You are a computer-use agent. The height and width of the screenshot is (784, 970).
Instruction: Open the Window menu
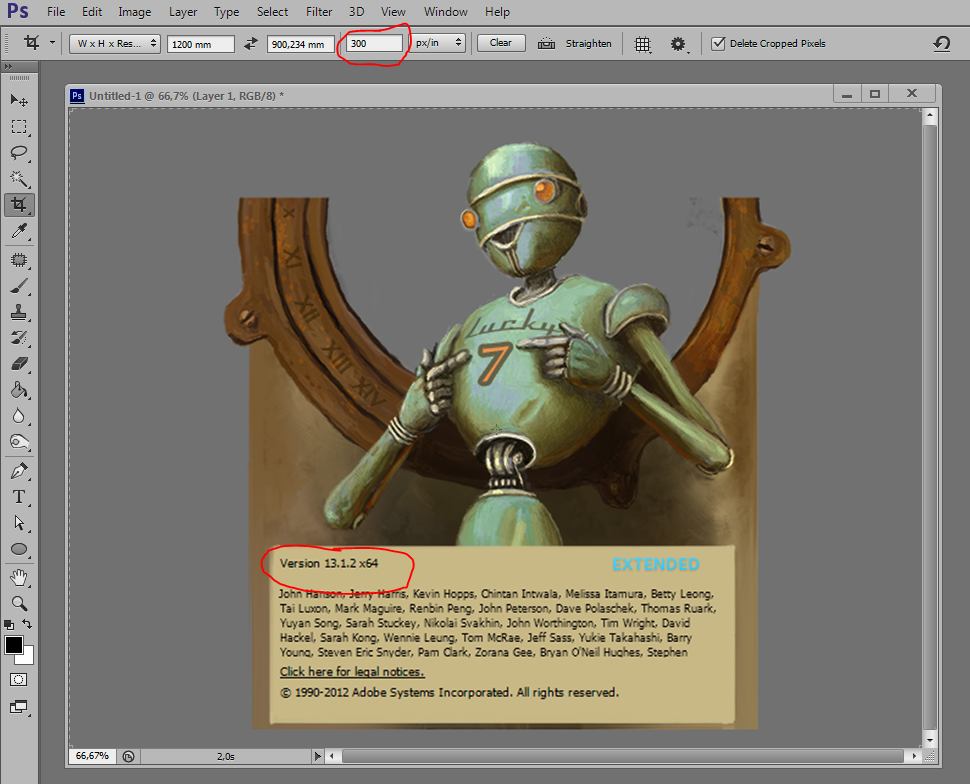click(x=445, y=12)
